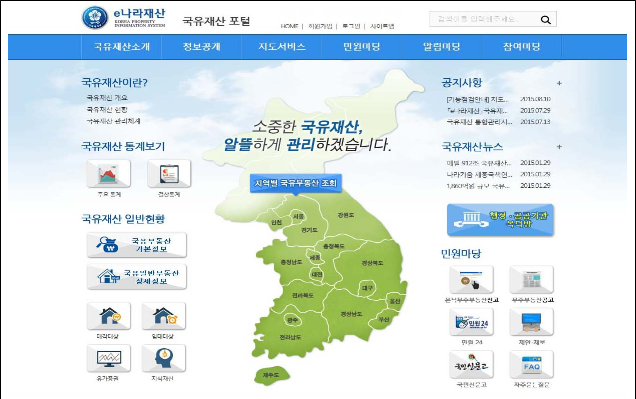
Task: Open the FAQ icon
Action: 531,365
